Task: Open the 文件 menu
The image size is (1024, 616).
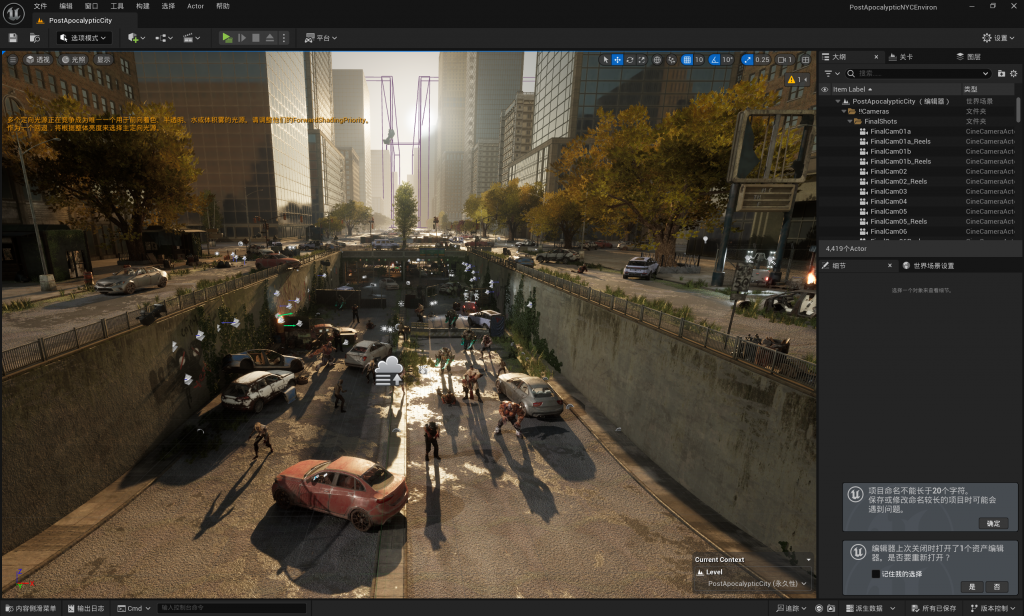Action: tap(40, 6)
